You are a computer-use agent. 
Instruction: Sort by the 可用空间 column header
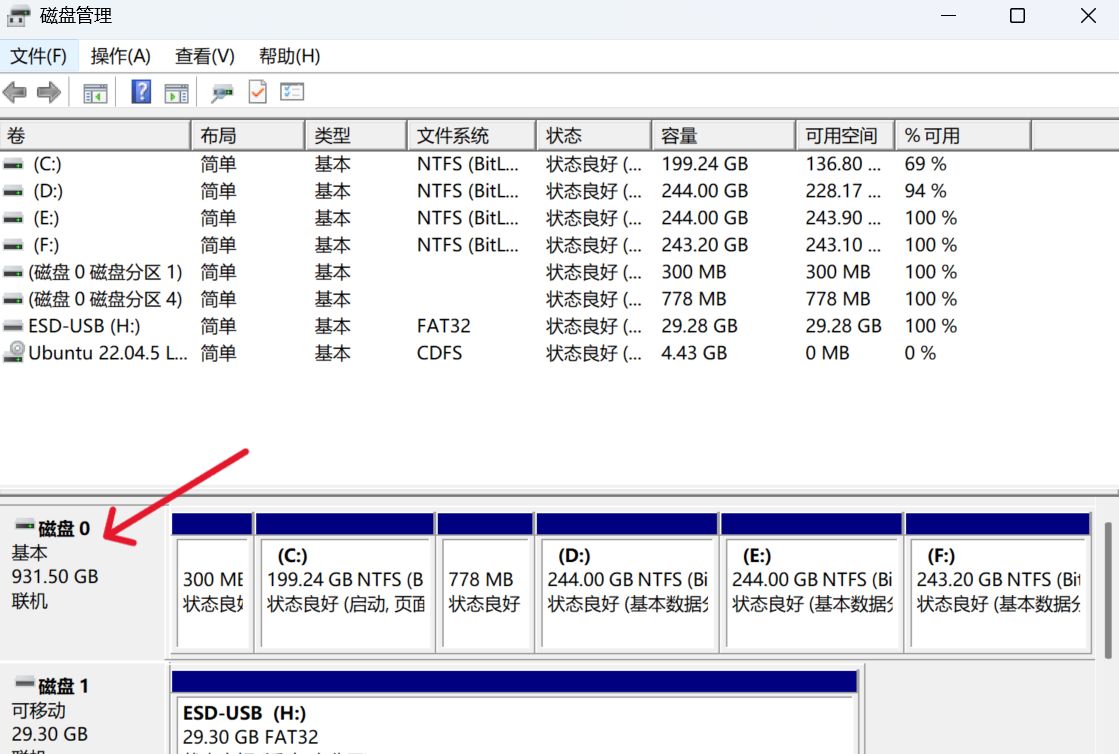846,136
